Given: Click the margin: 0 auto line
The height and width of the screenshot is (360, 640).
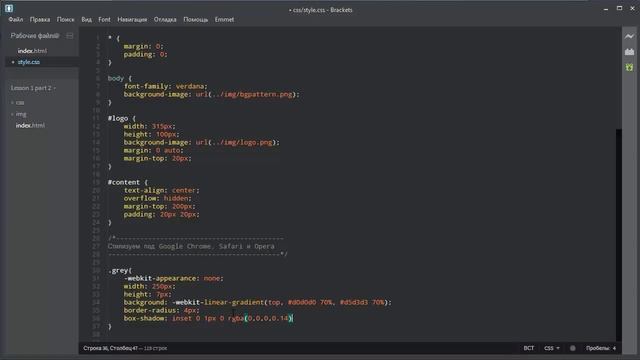Looking at the screenshot, I should point(154,151).
